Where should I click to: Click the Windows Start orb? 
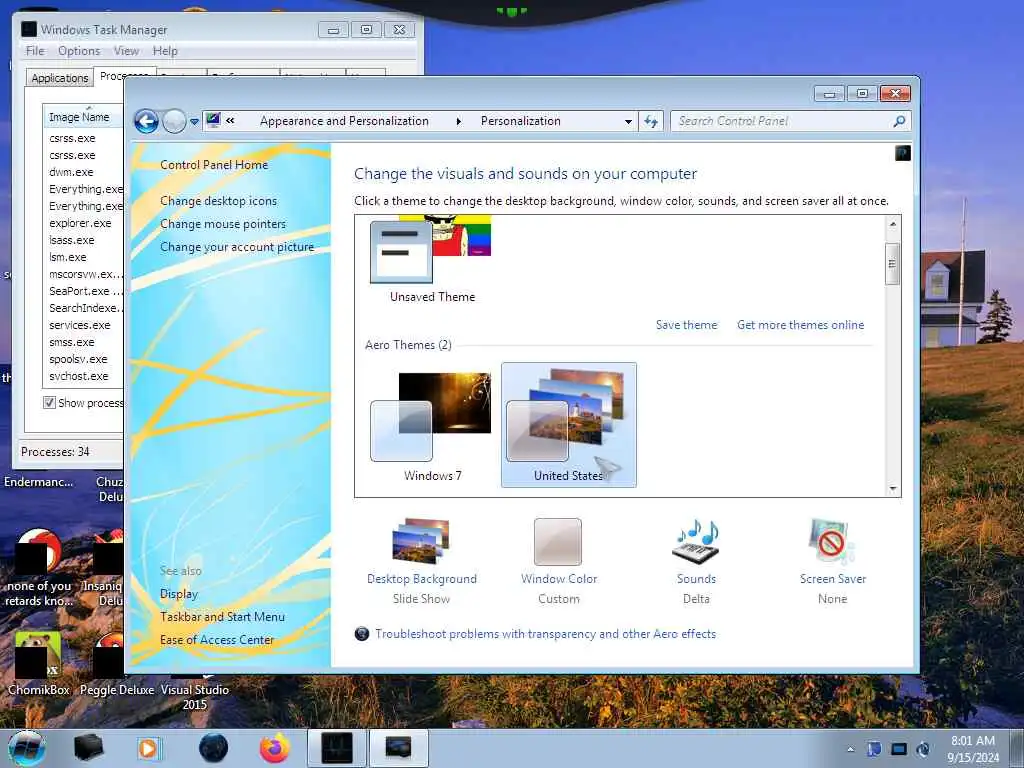[27, 748]
